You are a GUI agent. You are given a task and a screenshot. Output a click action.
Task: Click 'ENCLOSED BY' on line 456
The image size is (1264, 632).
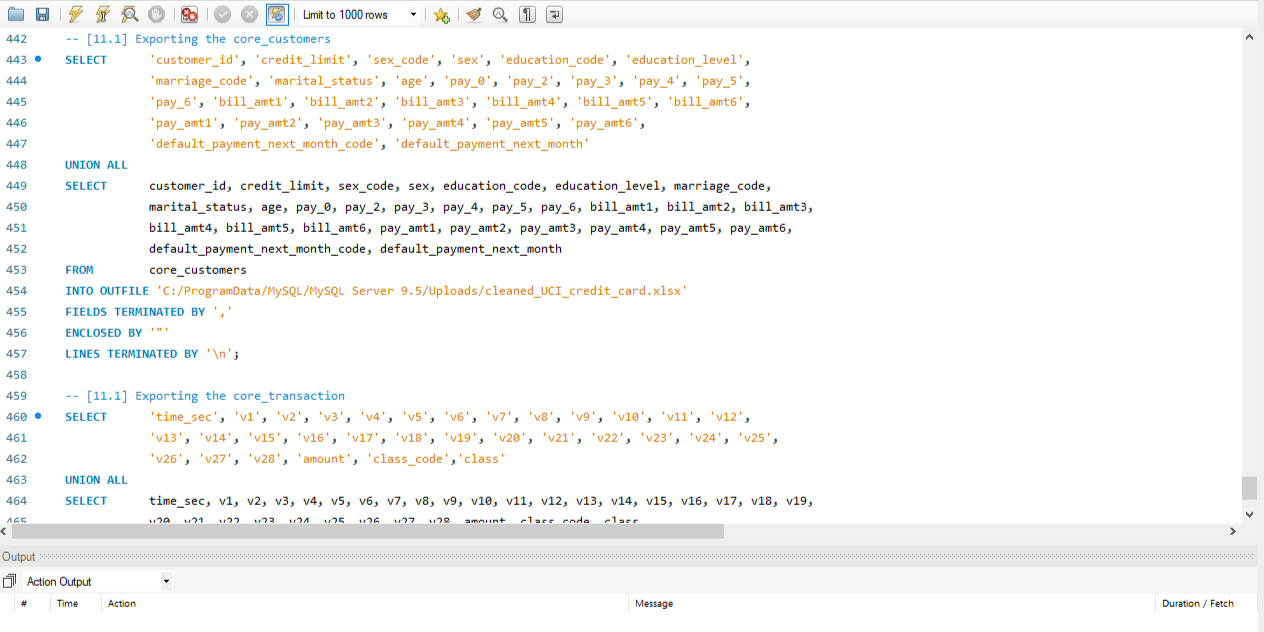[x=104, y=333]
